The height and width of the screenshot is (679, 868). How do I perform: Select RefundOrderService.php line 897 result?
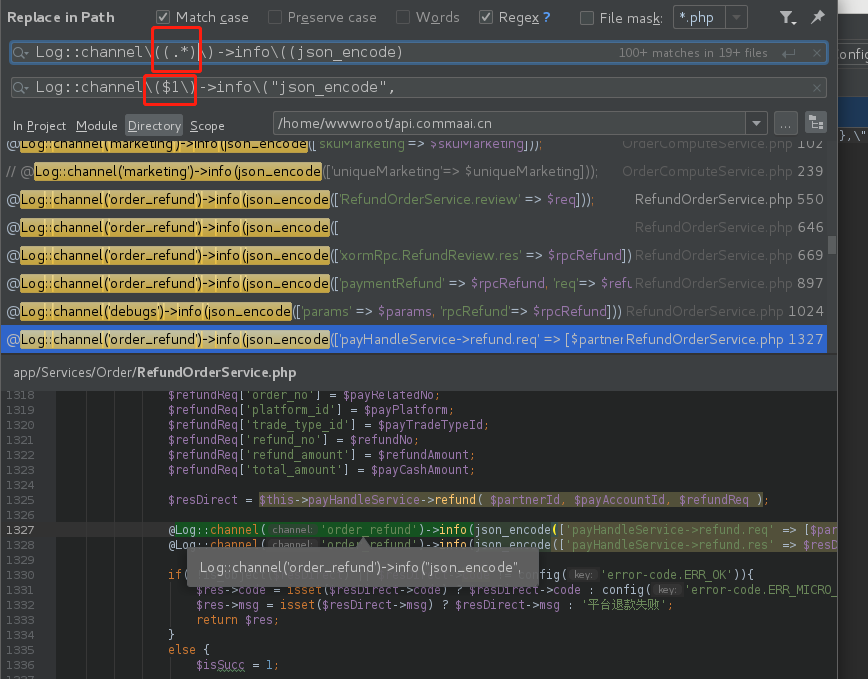pos(414,283)
